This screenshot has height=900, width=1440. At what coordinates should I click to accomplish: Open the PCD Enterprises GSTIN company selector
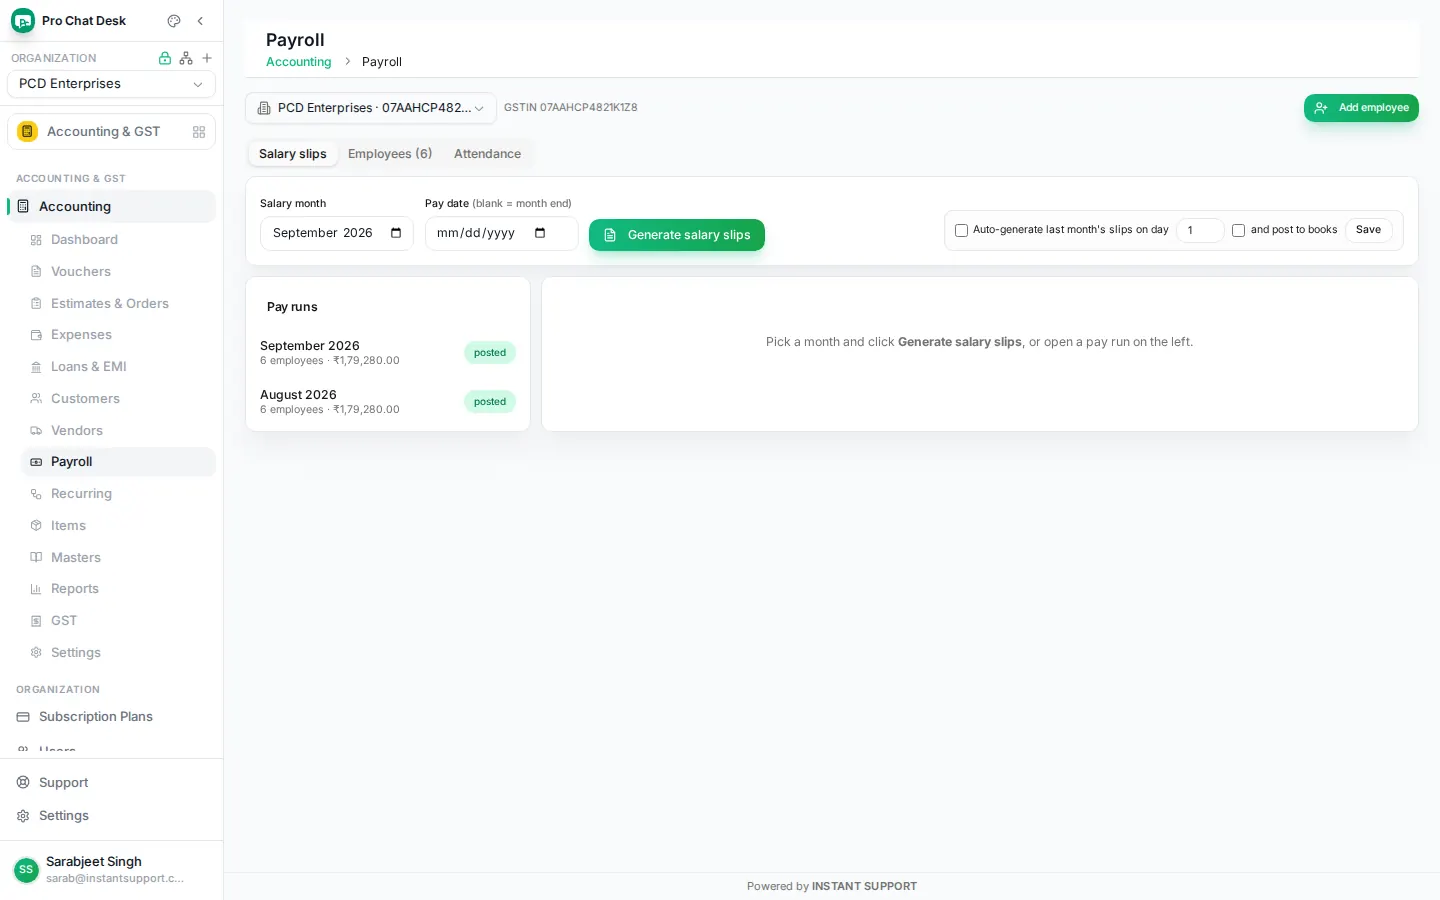371,108
